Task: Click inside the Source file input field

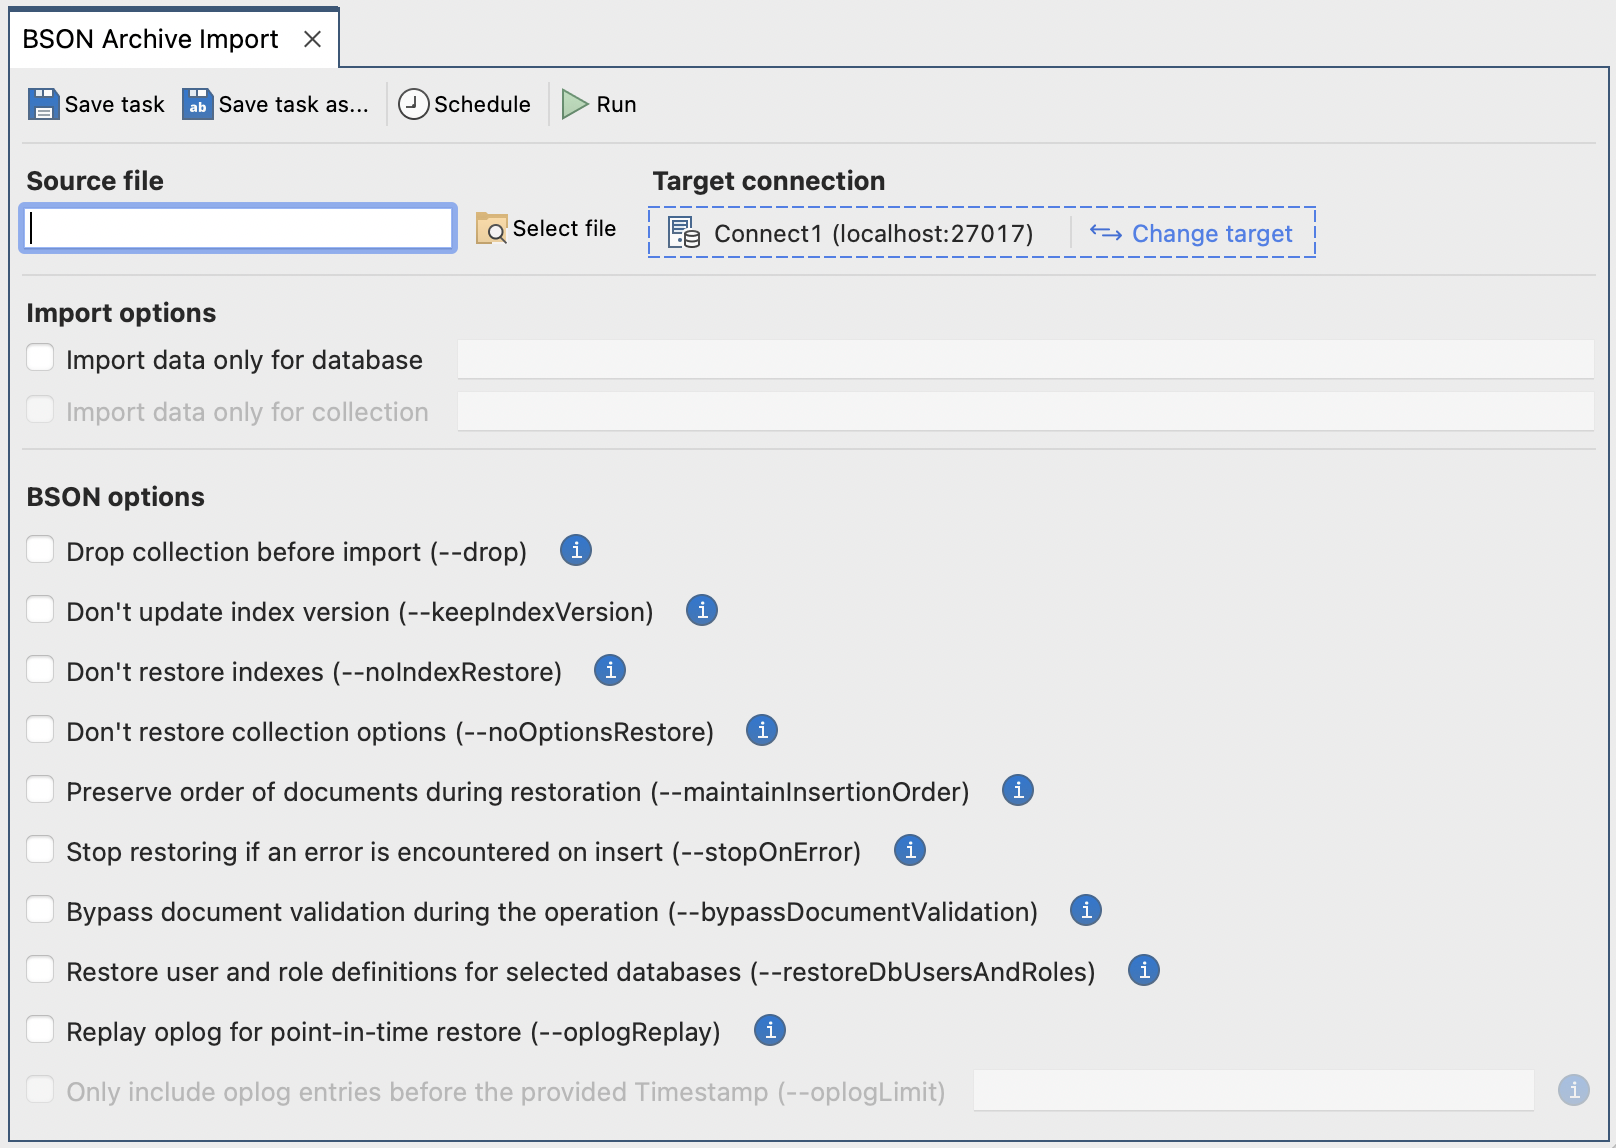Action: coord(237,229)
